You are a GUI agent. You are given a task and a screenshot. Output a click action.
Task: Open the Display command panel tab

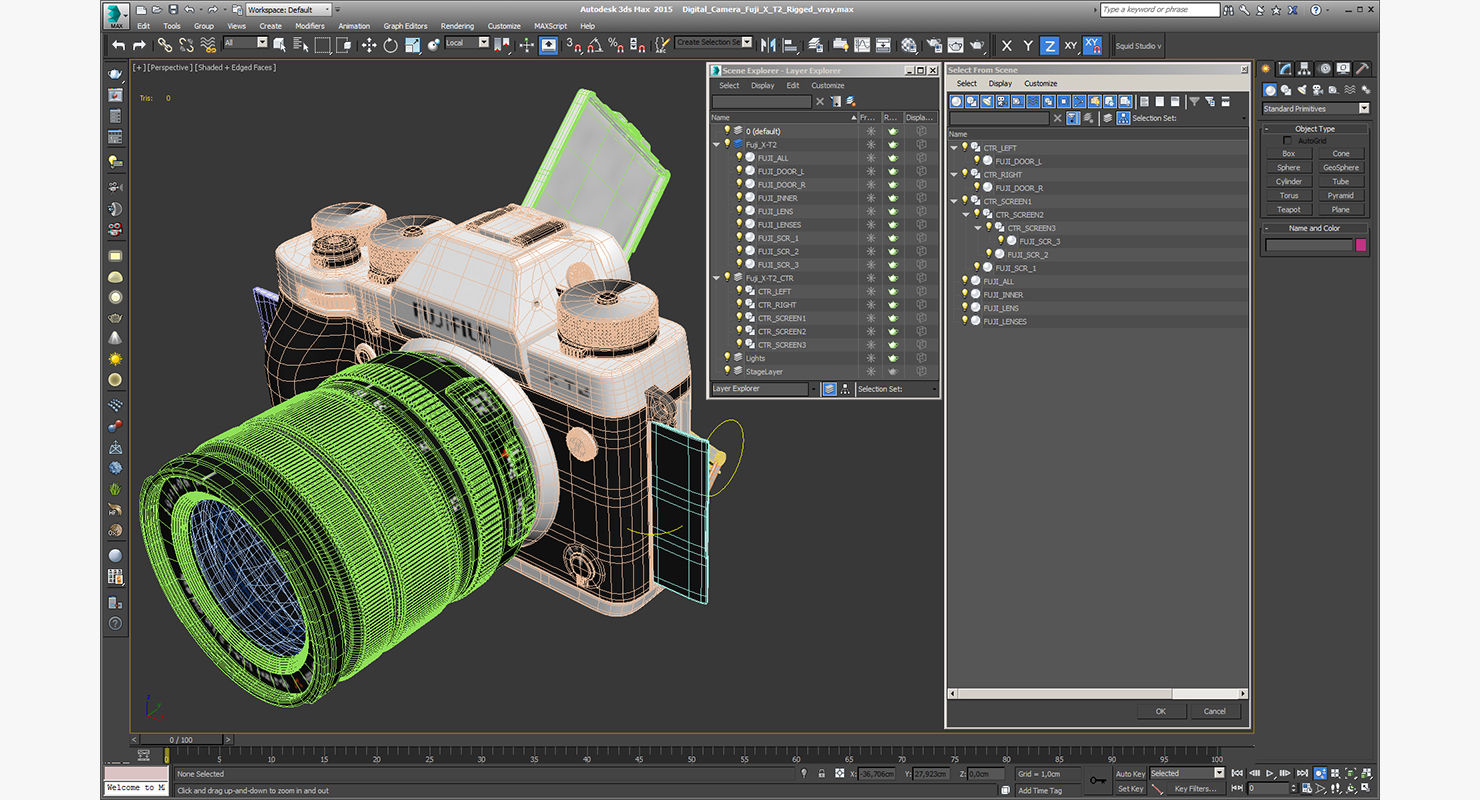click(x=1343, y=68)
